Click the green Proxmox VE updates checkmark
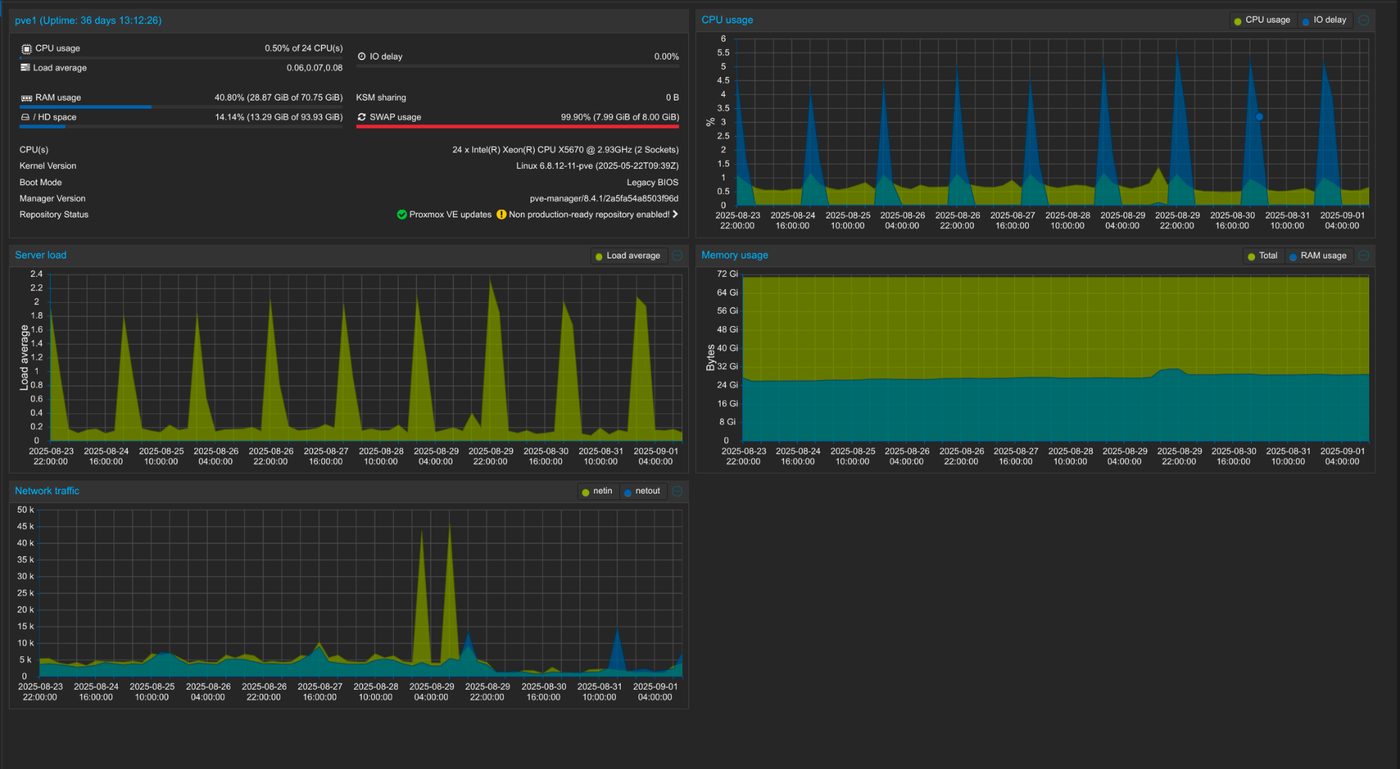 pos(402,214)
